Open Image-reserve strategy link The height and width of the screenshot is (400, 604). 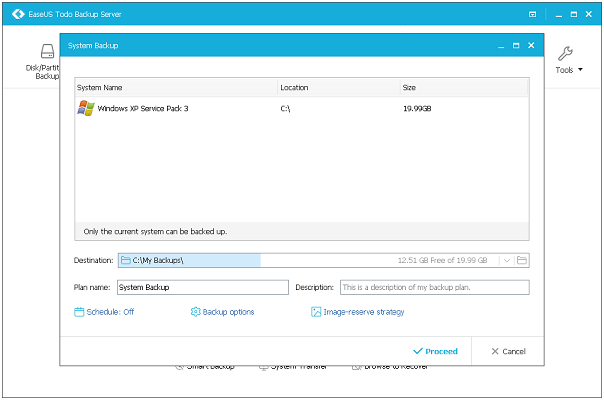coord(357,312)
